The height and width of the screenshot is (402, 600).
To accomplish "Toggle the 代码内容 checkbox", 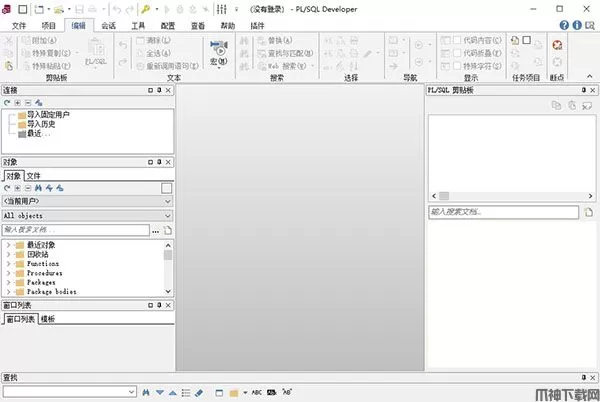I will (x=457, y=41).
